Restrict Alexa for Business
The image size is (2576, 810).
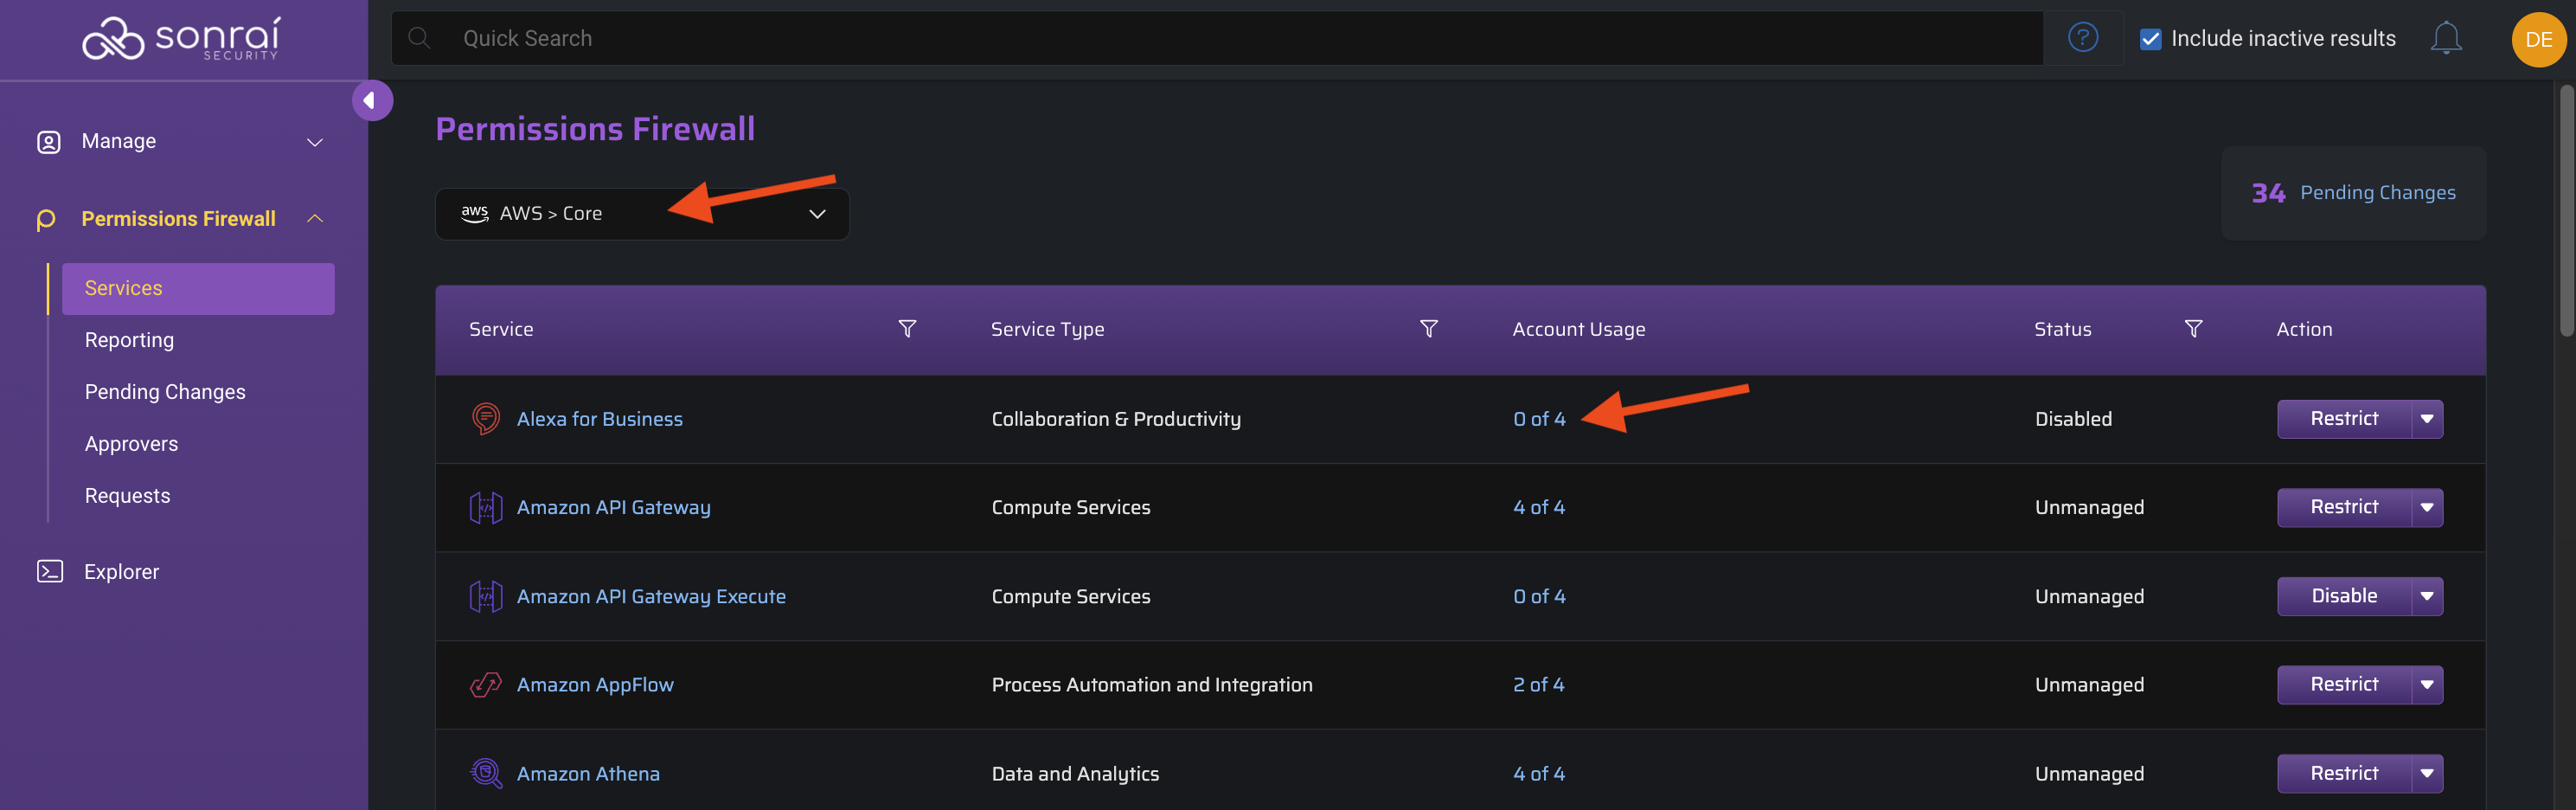pyautogui.click(x=2344, y=419)
